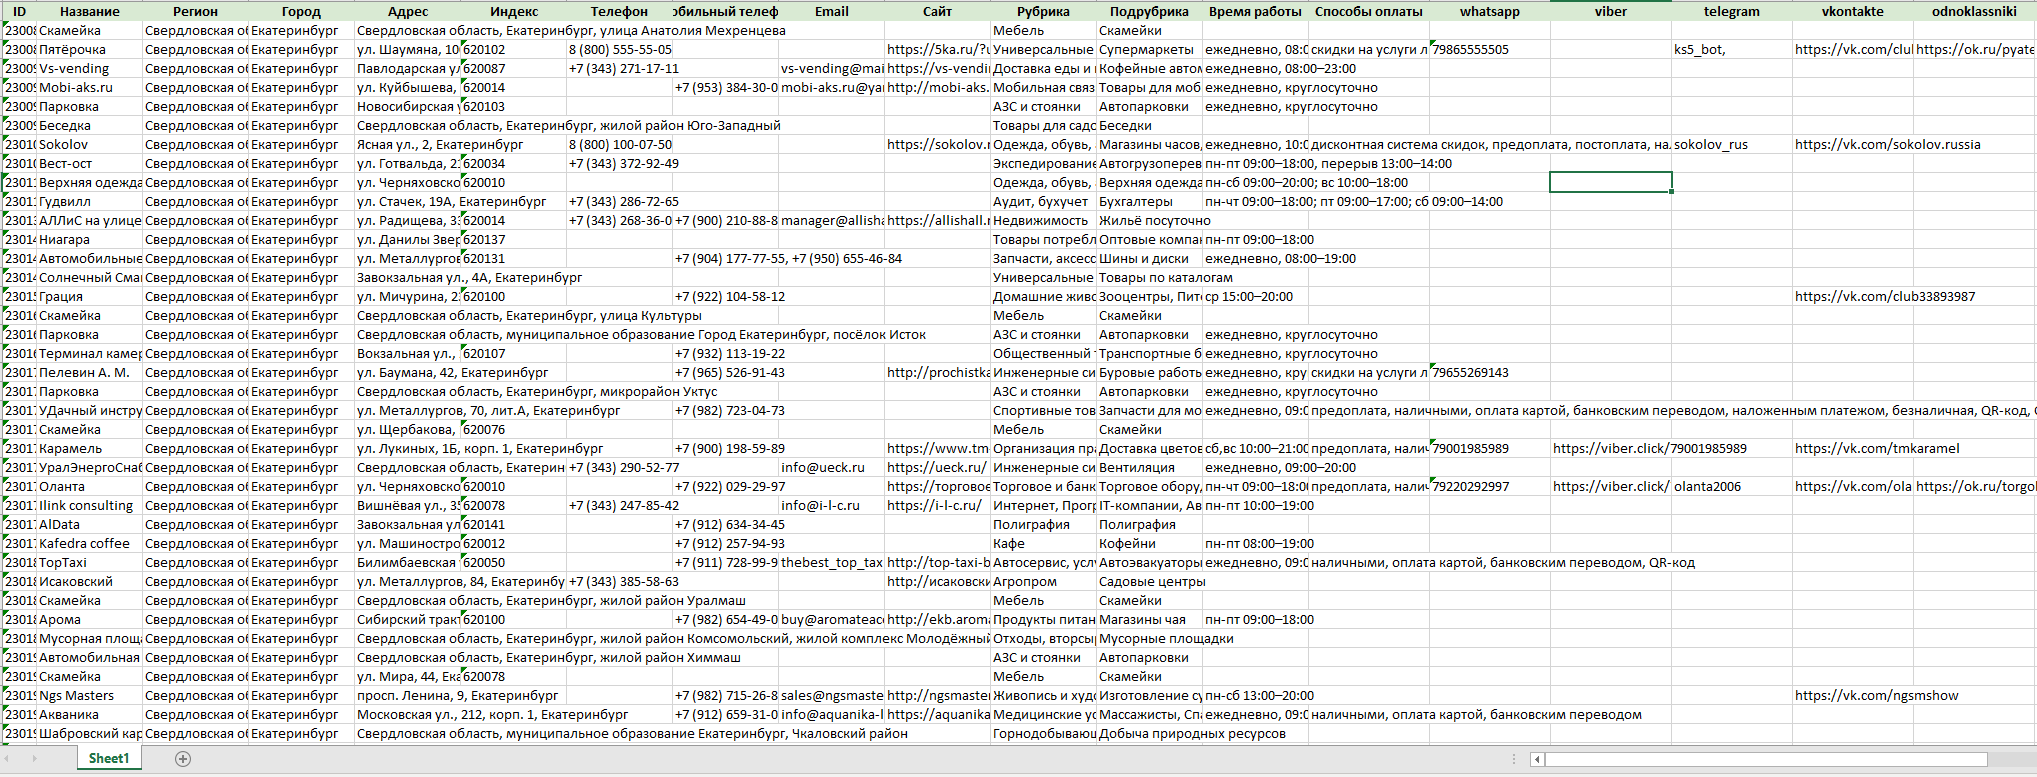Open the vk.com/ngsmshow link
The height and width of the screenshot is (777, 2037).
point(1876,696)
